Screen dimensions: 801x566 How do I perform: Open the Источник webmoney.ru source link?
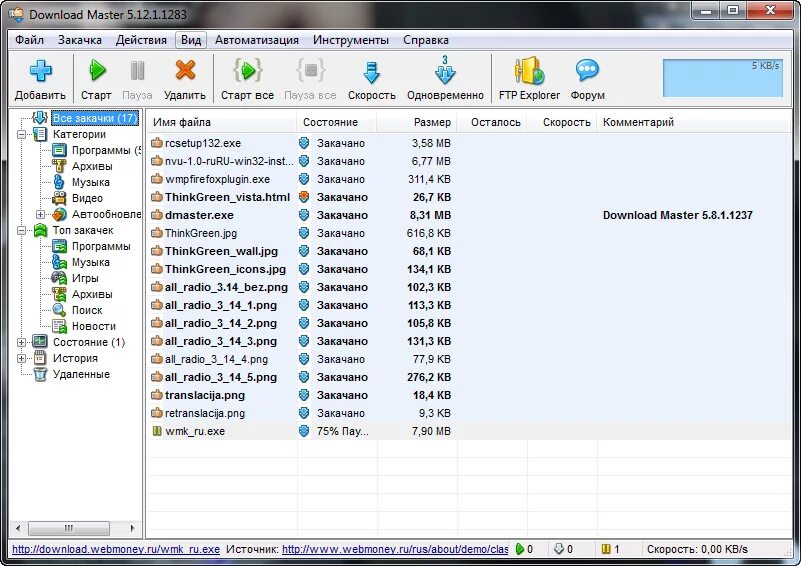[395, 549]
